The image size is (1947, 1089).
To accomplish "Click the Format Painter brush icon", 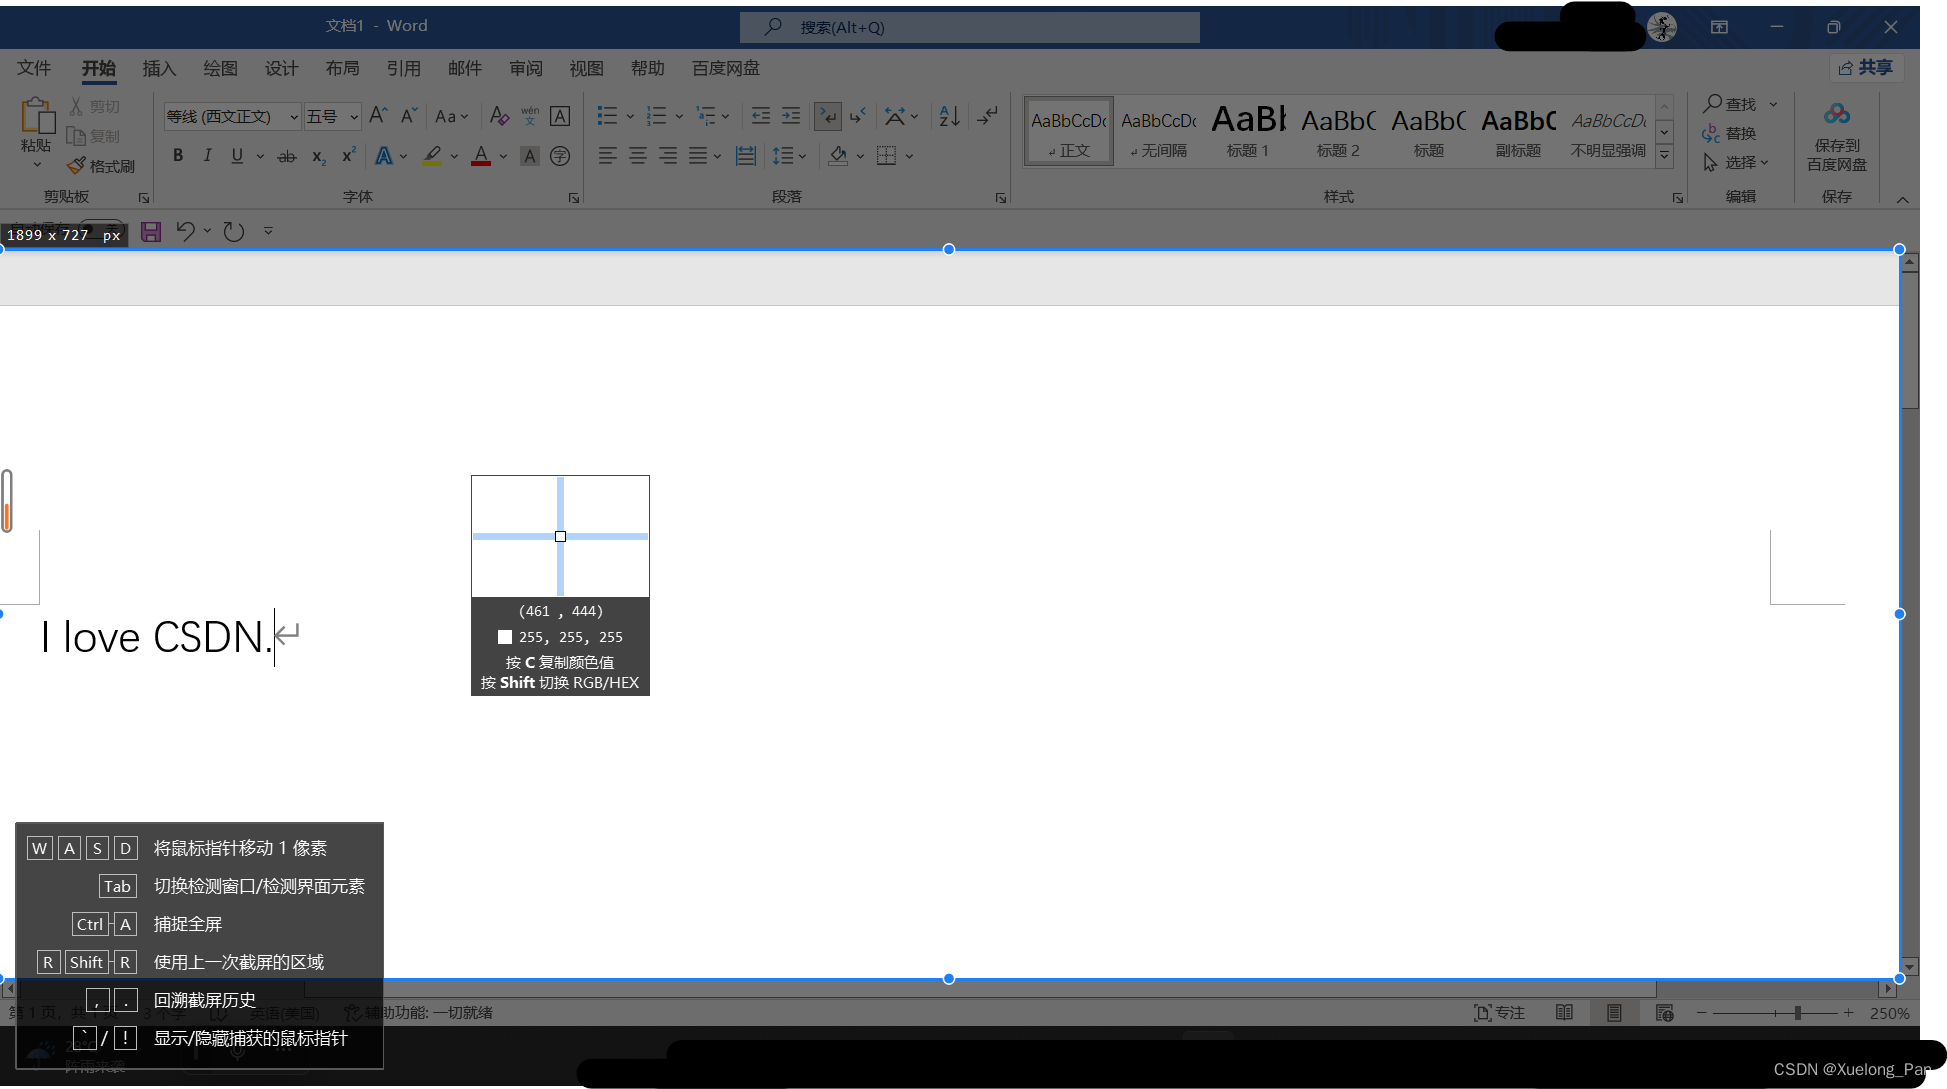I will coord(76,165).
